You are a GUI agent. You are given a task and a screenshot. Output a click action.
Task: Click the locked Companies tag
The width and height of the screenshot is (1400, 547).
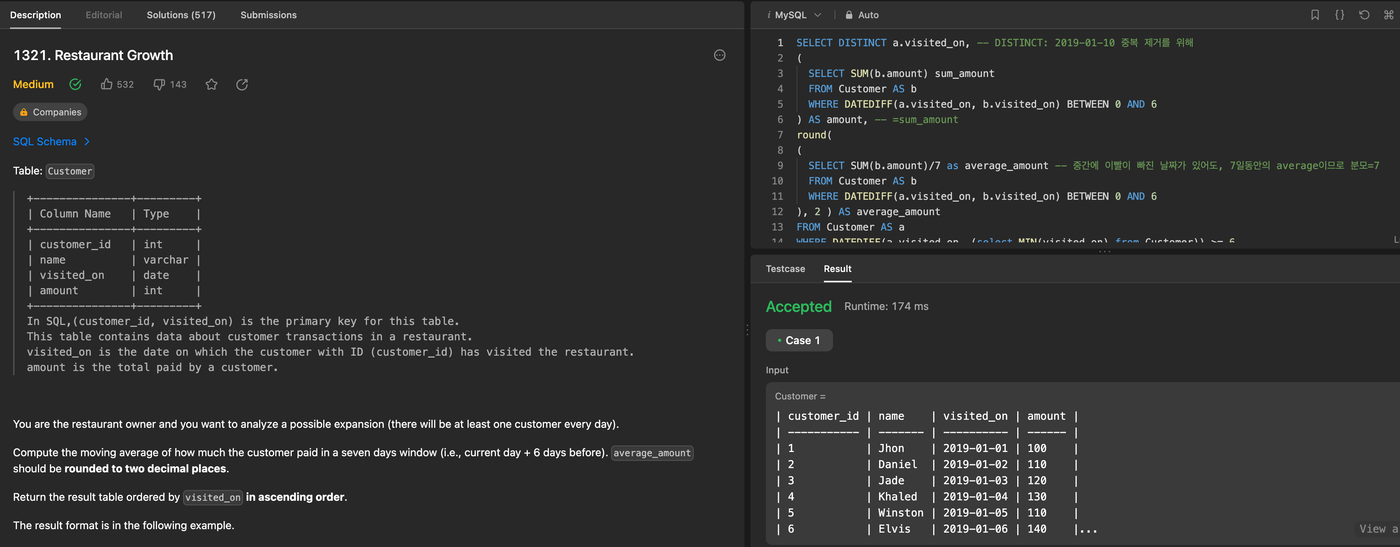[x=50, y=113]
